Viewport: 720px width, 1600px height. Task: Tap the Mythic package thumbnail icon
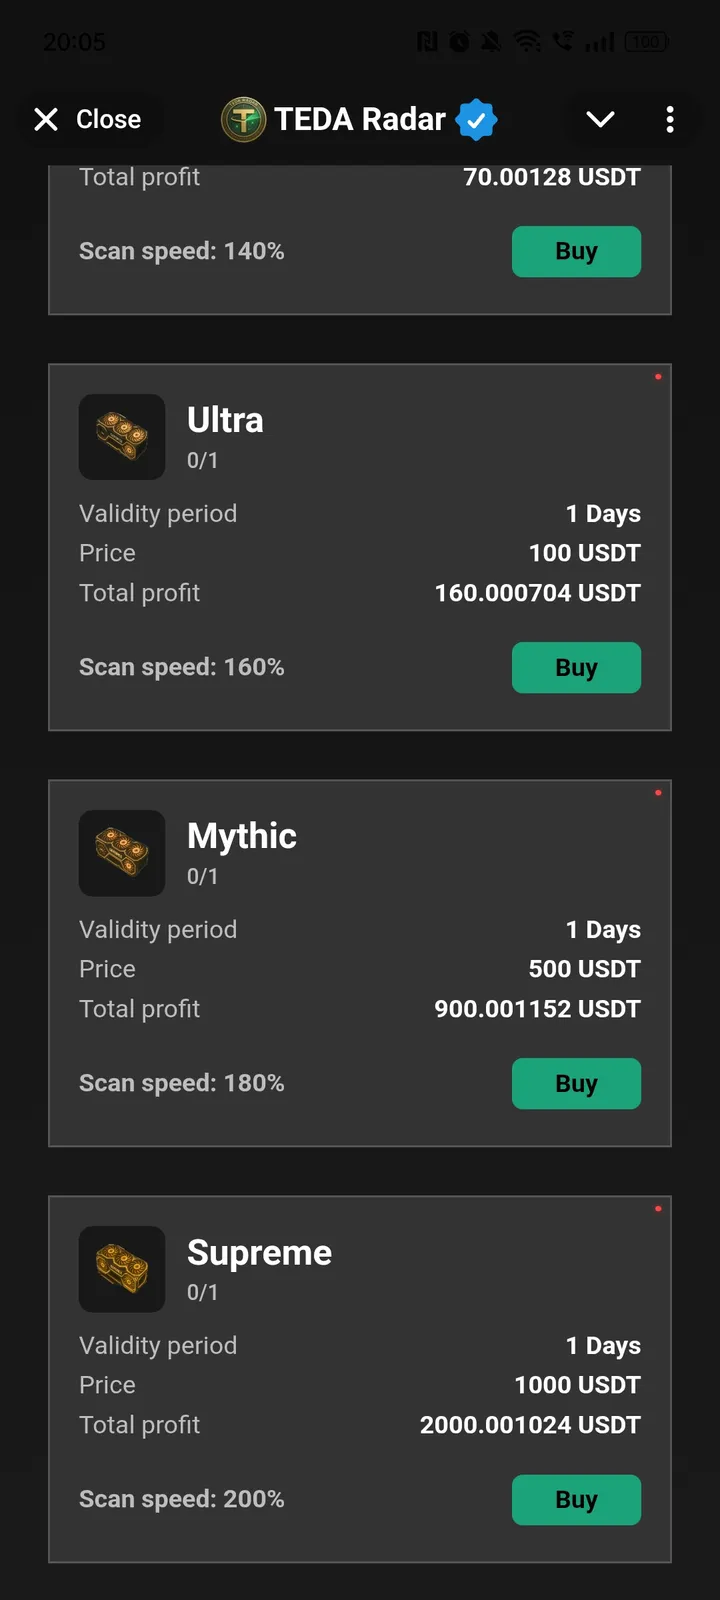click(x=122, y=853)
